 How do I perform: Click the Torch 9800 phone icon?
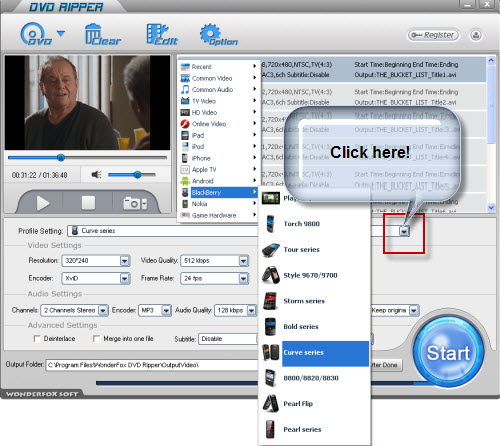(270, 223)
